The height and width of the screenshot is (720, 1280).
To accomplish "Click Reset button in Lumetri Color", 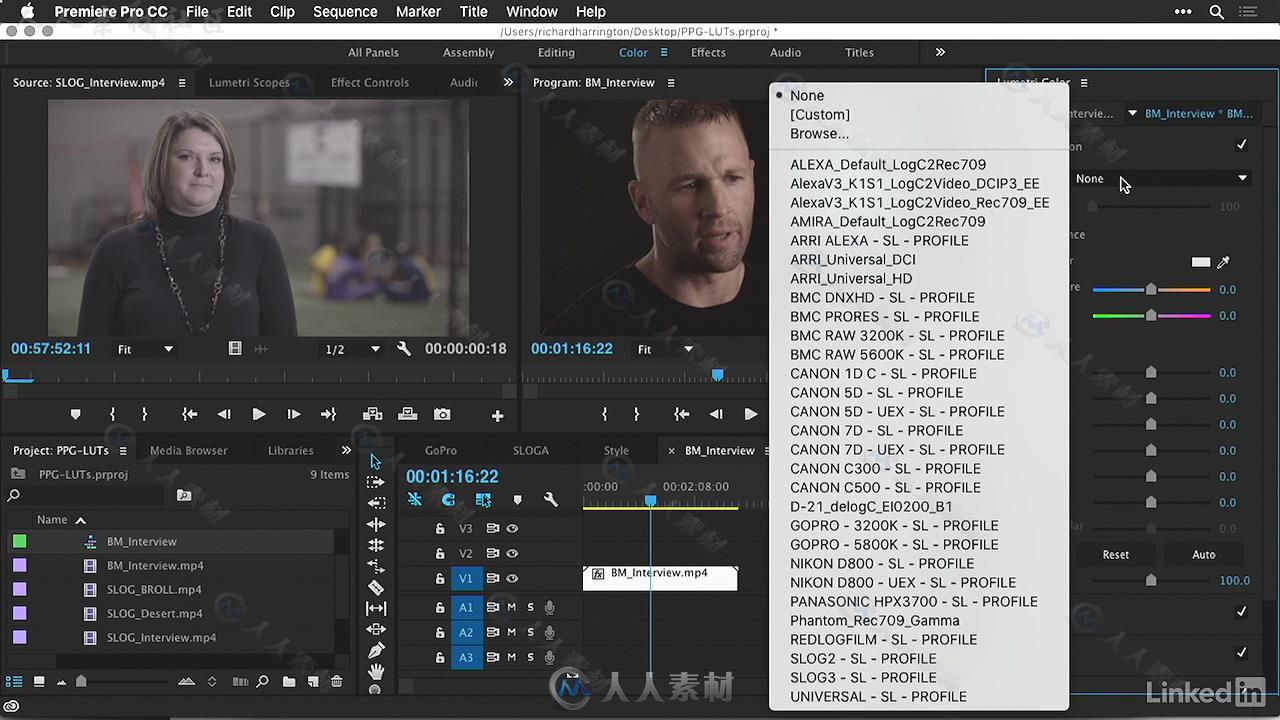I will (1116, 554).
